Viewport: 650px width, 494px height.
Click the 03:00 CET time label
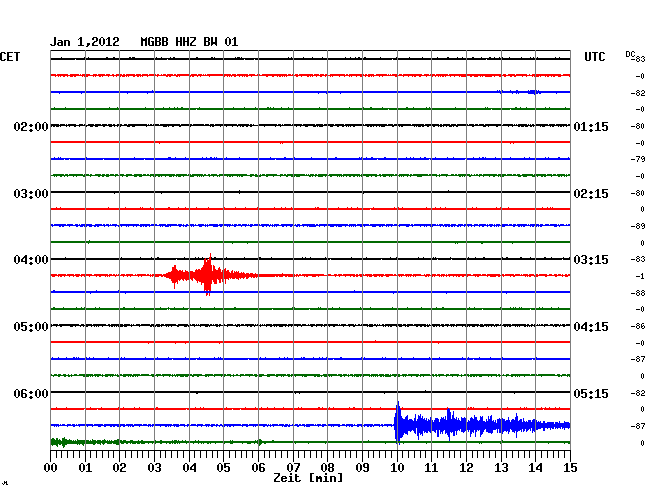pyautogui.click(x=31, y=194)
